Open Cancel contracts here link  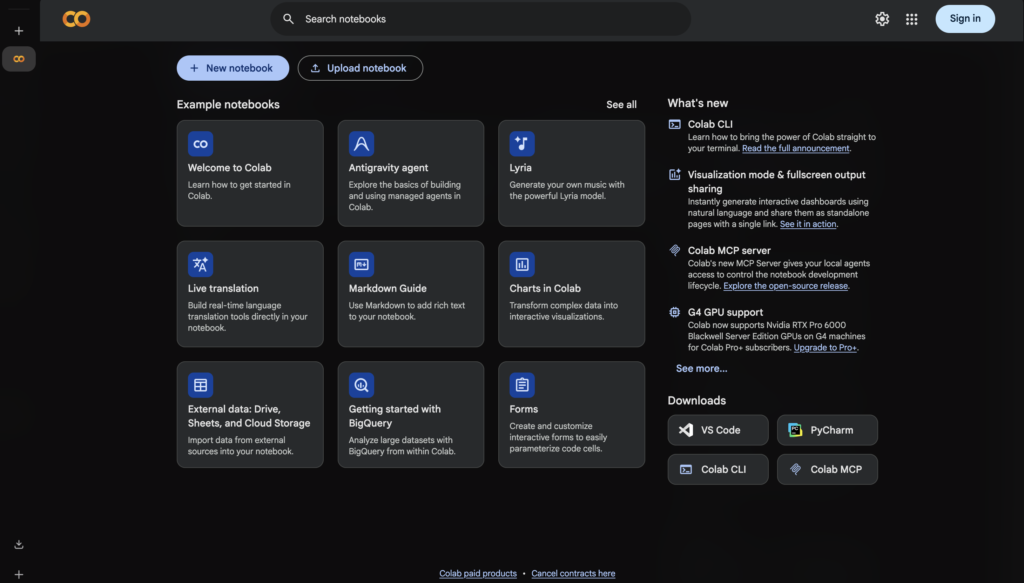(573, 573)
